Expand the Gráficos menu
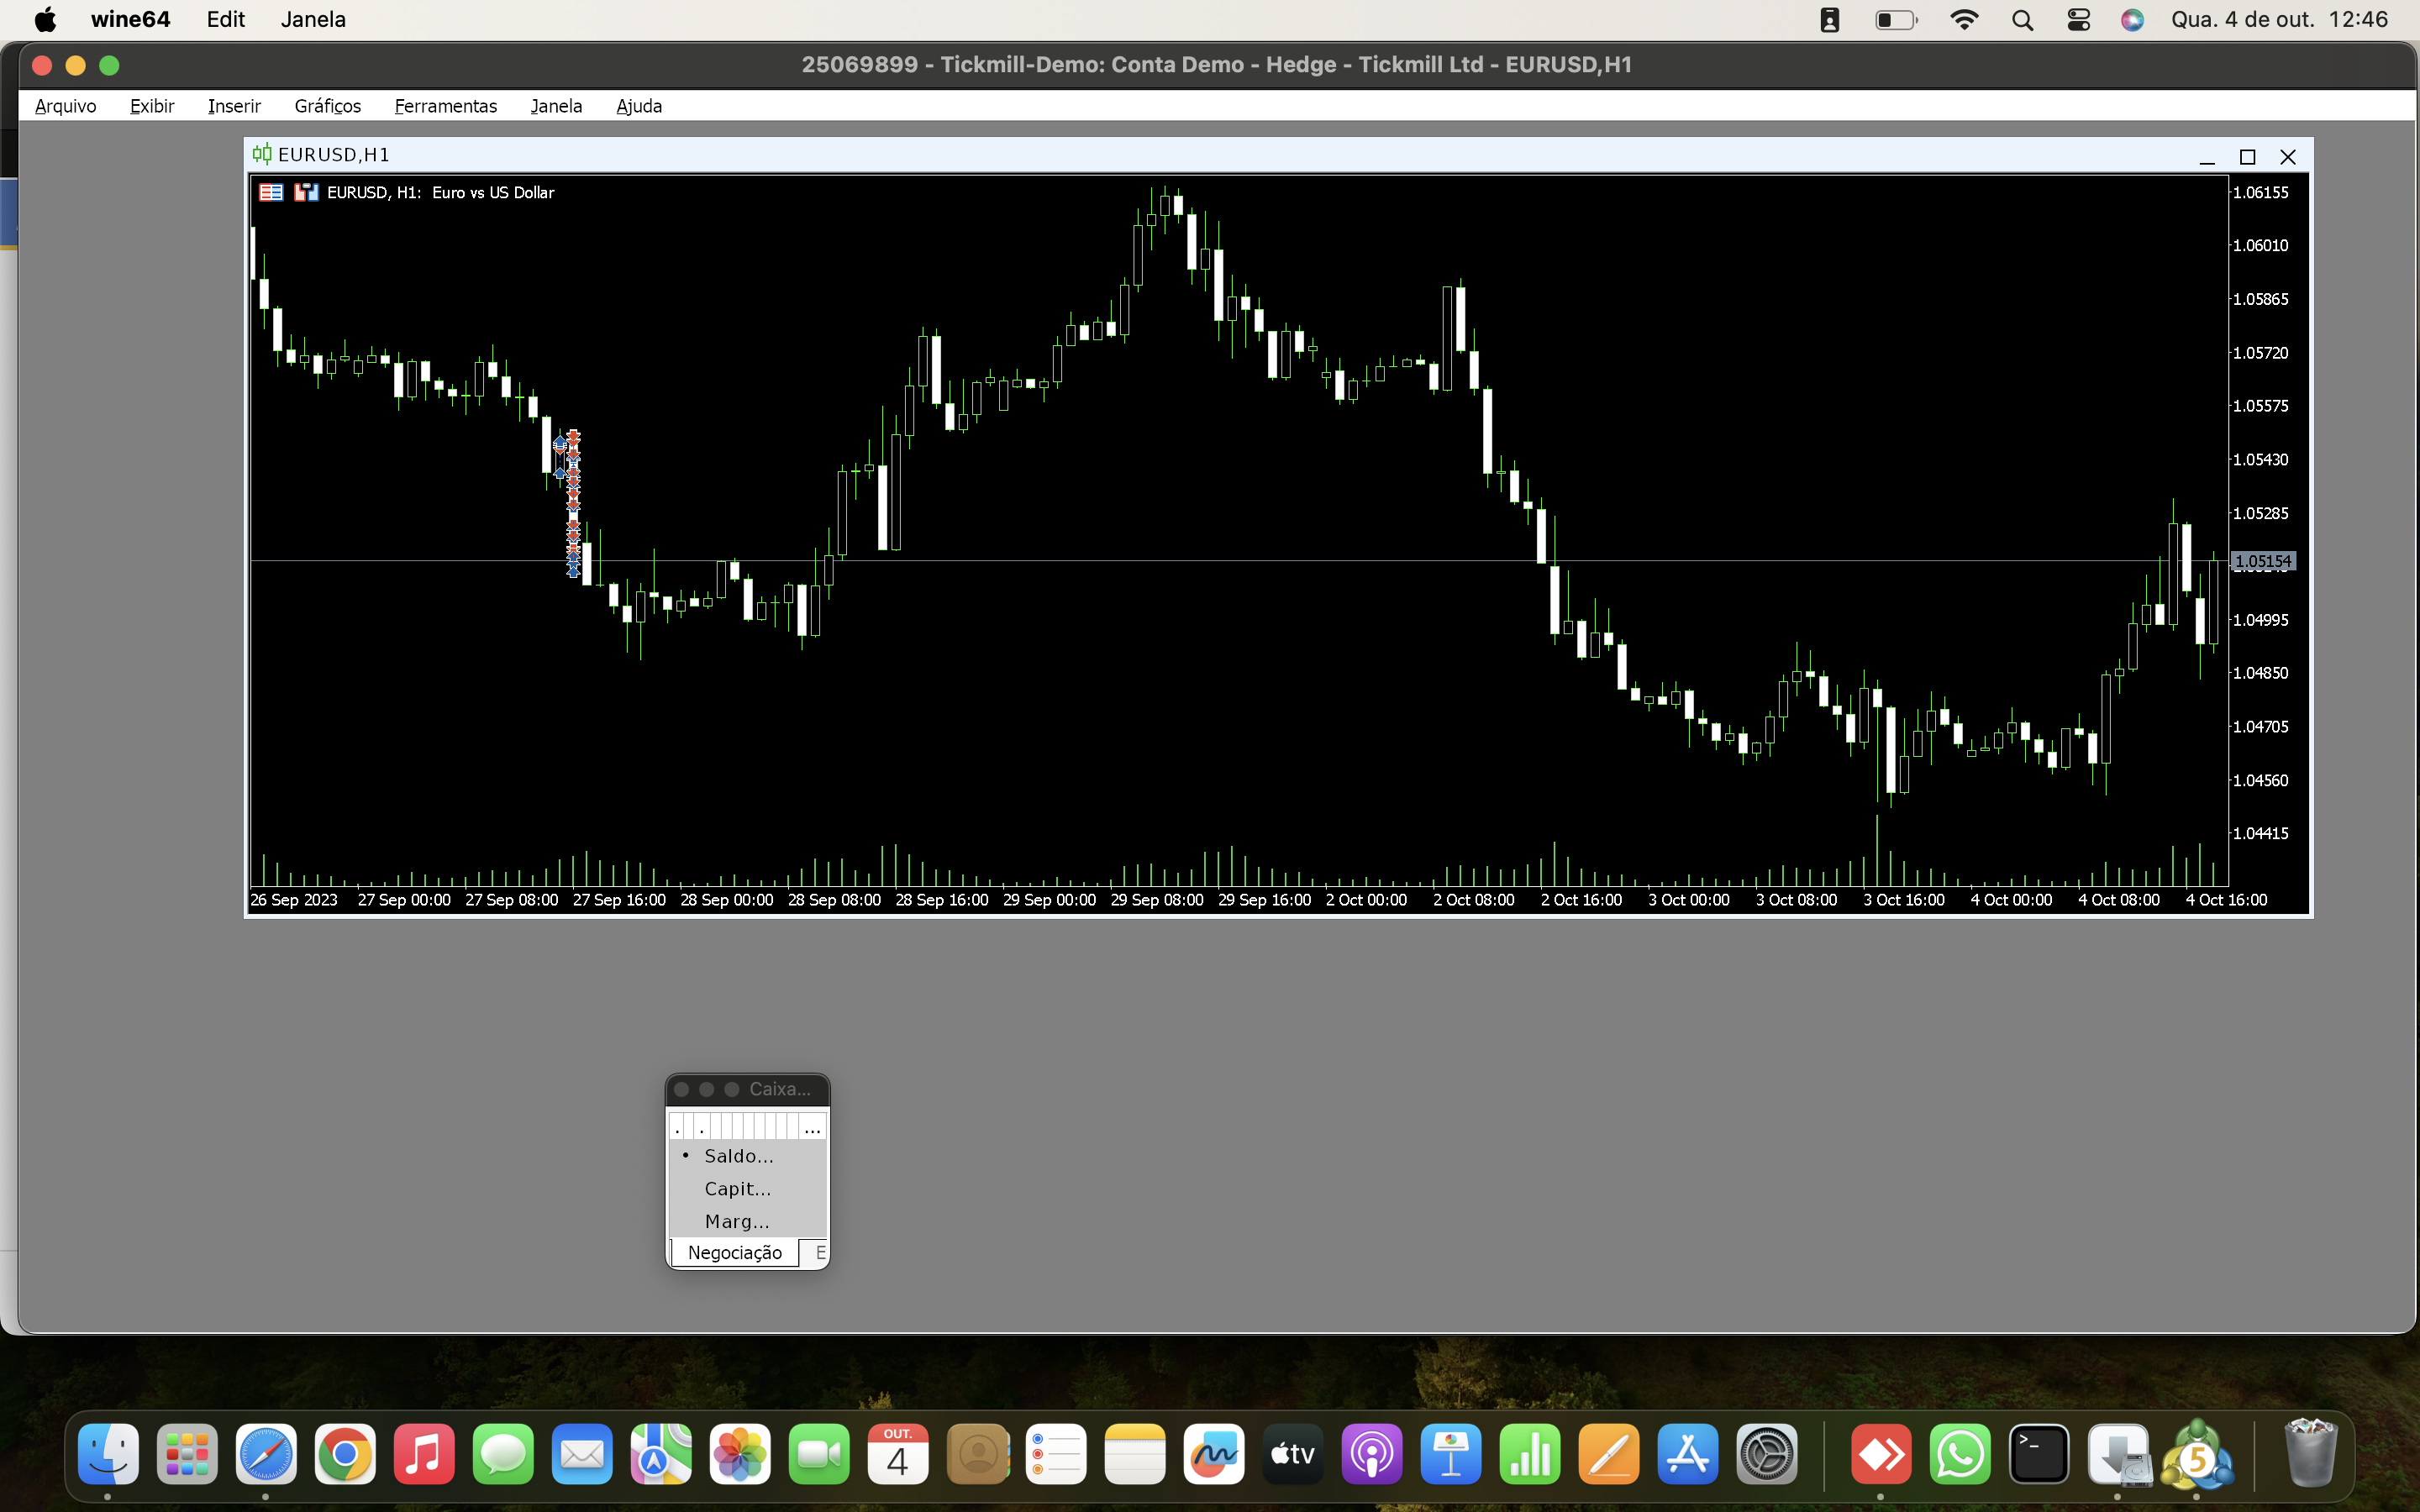 pyautogui.click(x=327, y=106)
